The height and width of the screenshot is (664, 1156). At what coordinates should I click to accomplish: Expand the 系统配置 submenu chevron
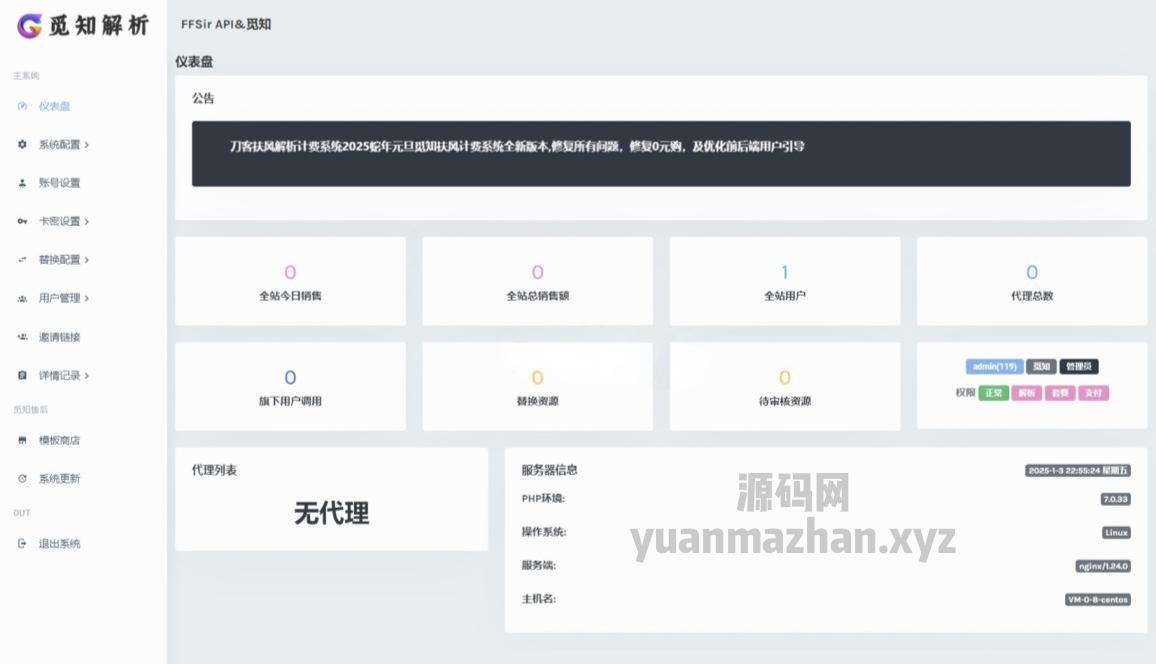coord(88,144)
